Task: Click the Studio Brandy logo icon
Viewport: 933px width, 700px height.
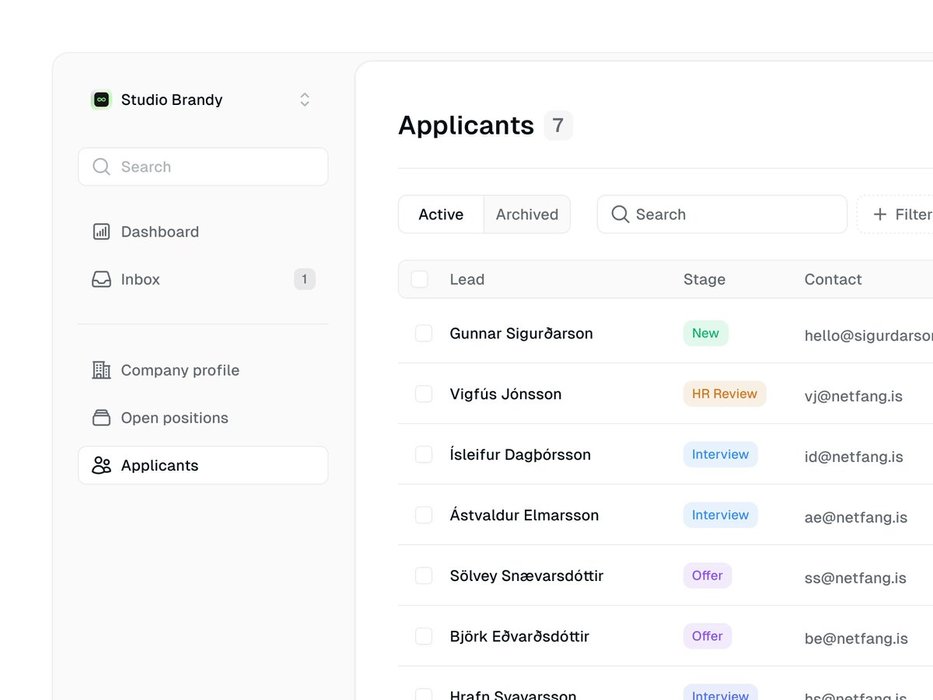Action: tap(101, 100)
